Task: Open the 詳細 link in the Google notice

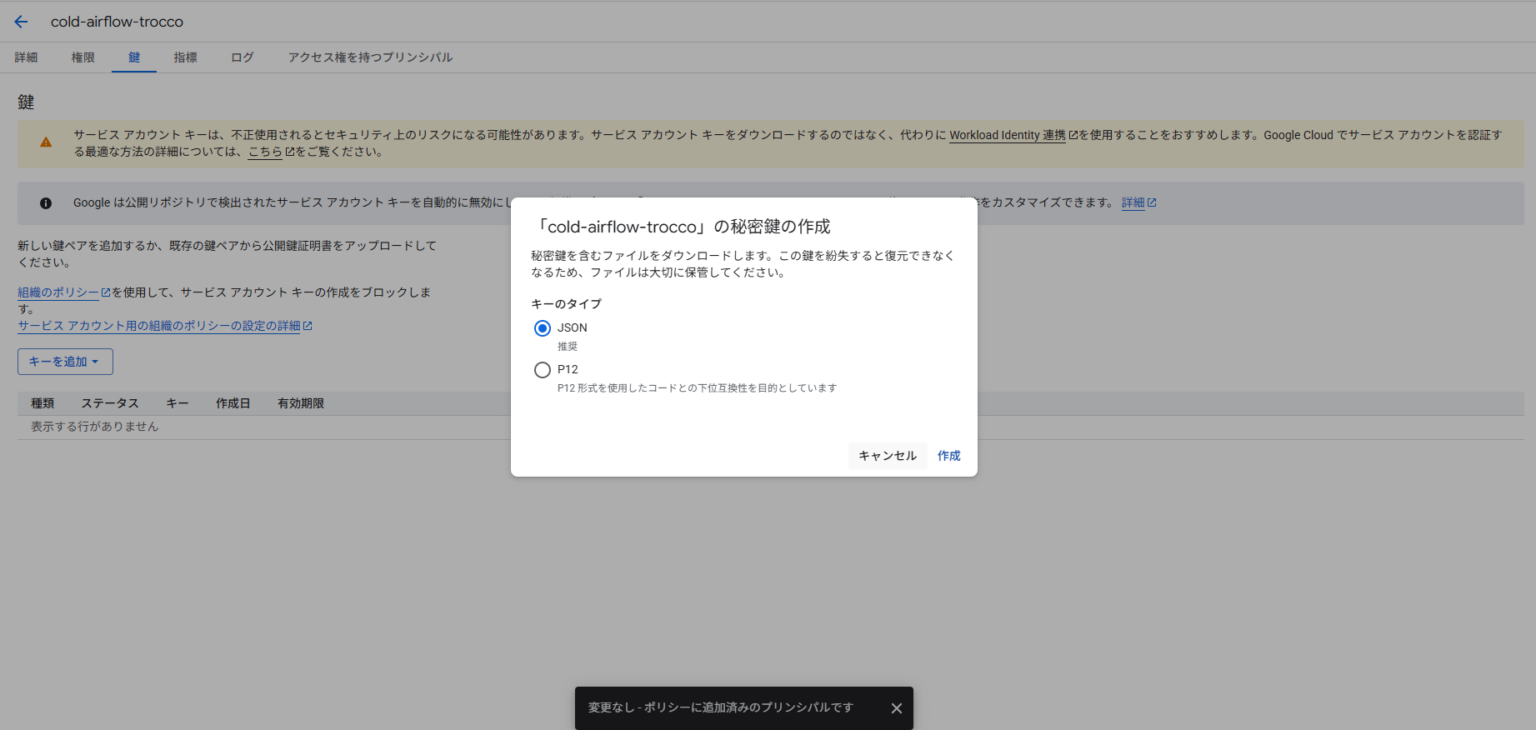Action: [1132, 202]
